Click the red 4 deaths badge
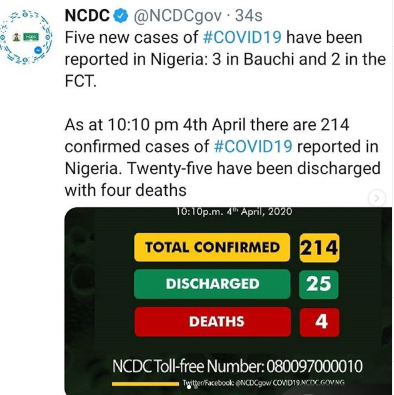This screenshot has height=395, width=394. [x=319, y=322]
